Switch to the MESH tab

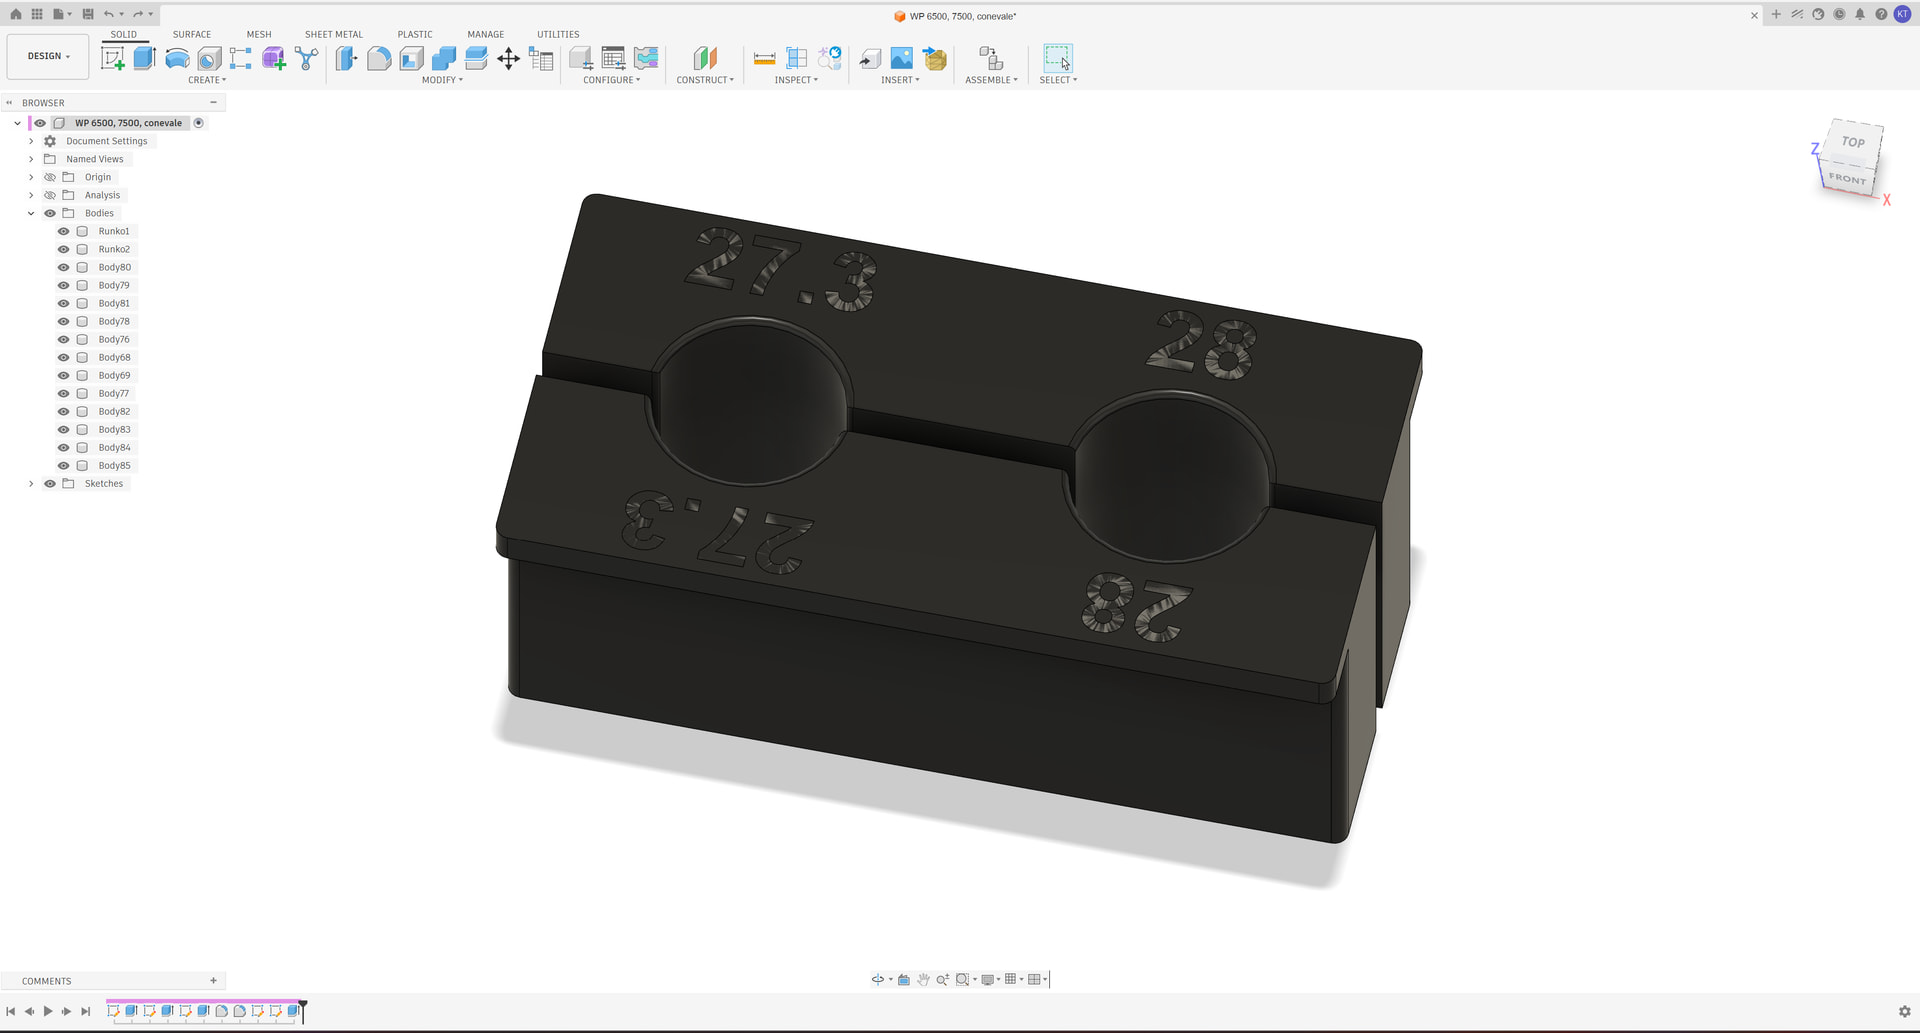coord(259,34)
